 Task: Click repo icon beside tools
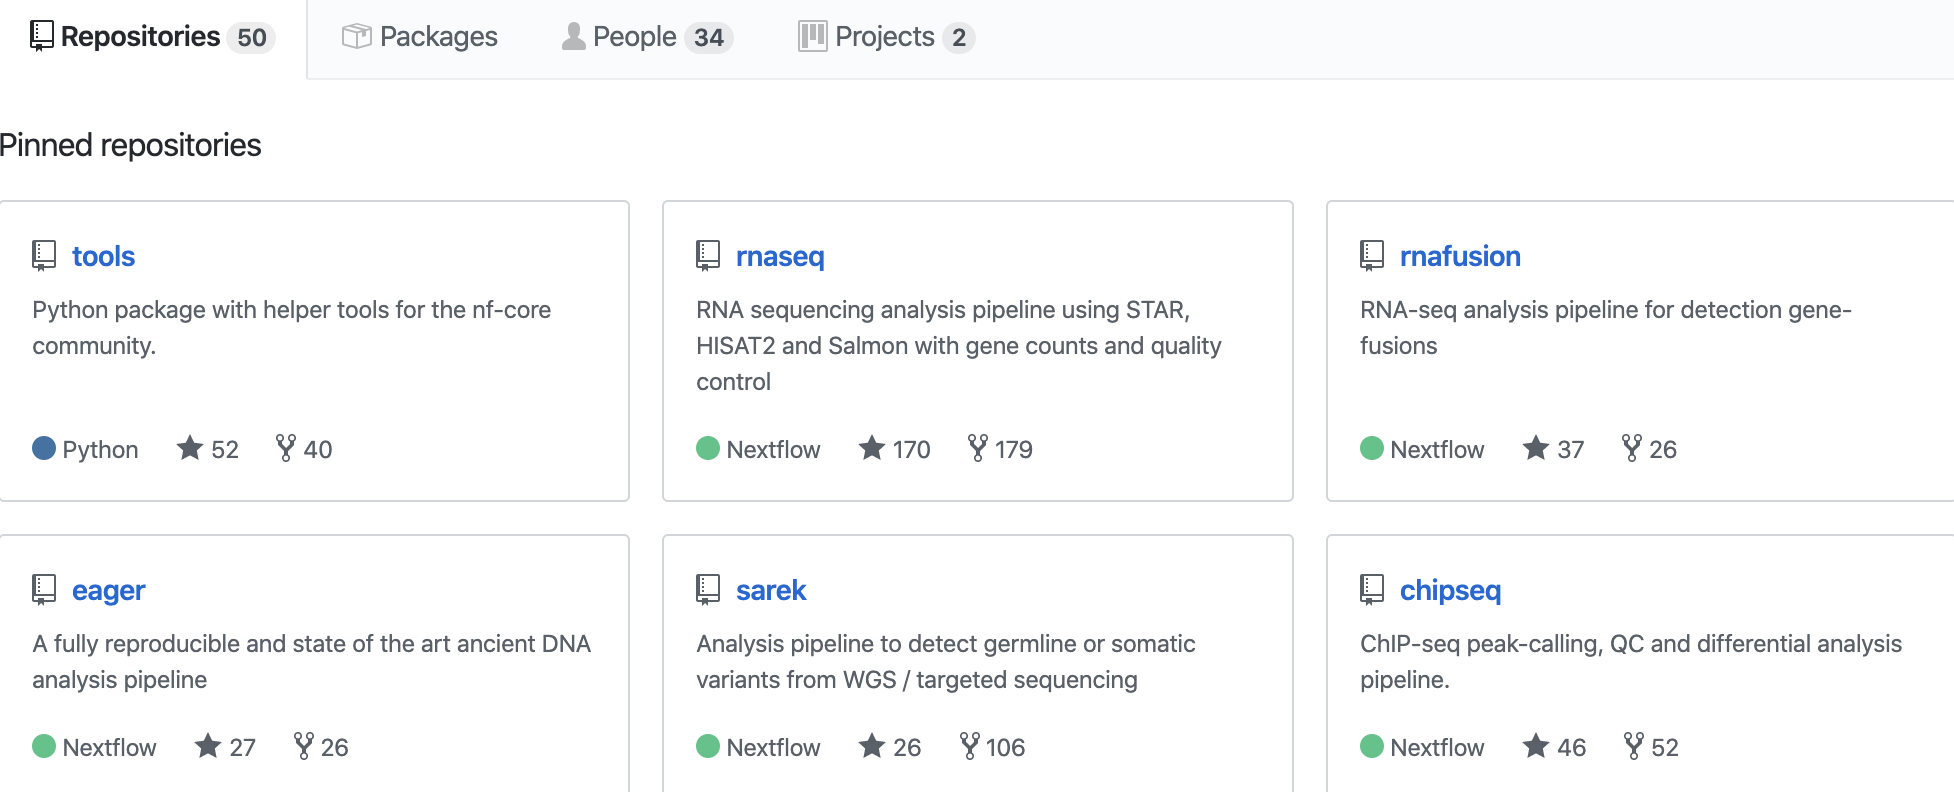pos(44,256)
